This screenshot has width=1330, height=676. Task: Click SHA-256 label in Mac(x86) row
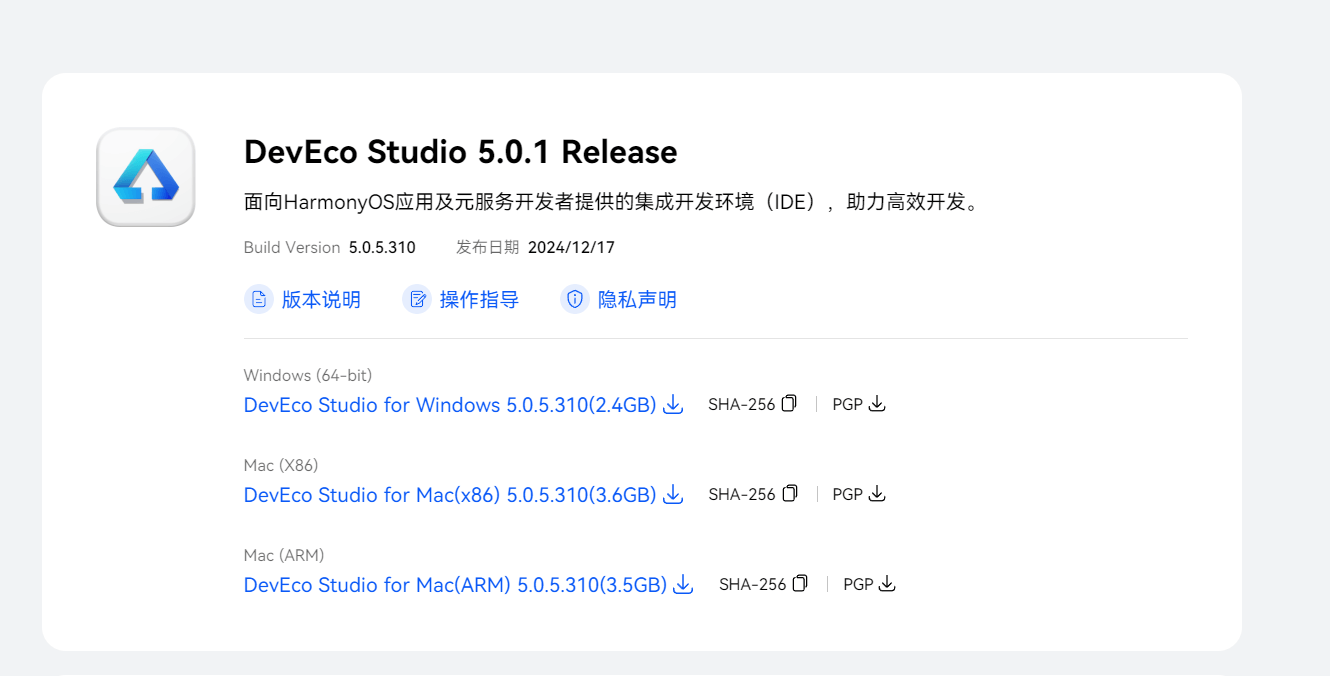point(742,495)
